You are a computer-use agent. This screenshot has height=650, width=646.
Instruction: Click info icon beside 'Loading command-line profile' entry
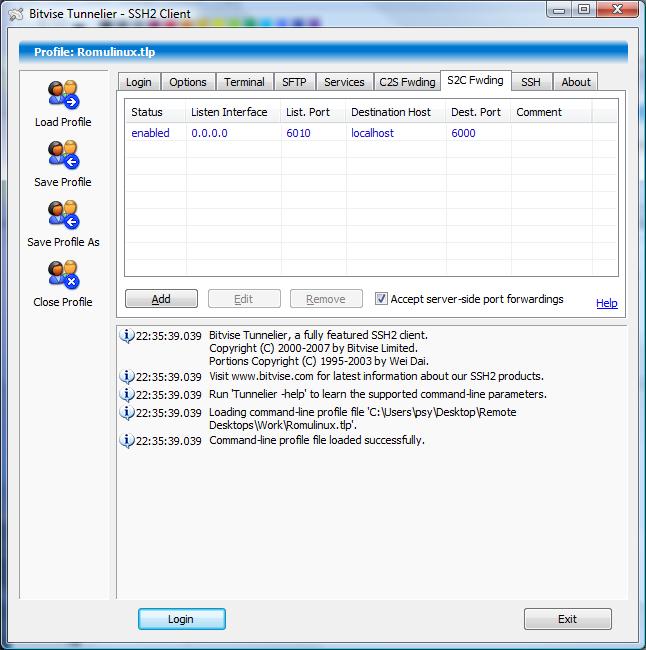(x=126, y=412)
